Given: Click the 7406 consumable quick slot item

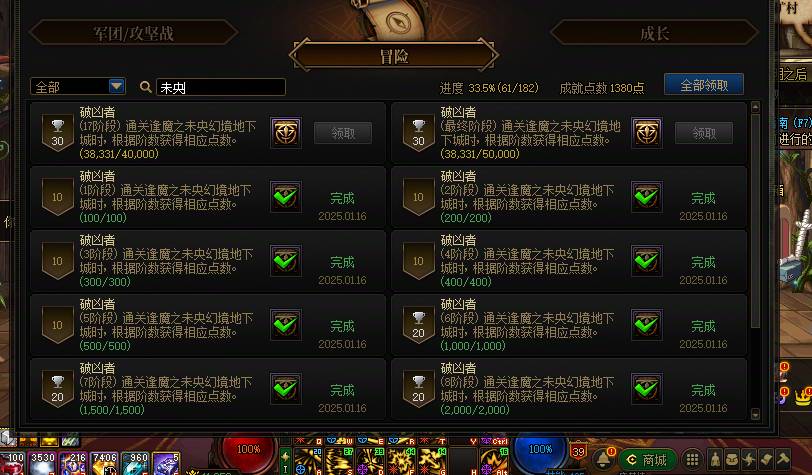Looking at the screenshot, I should [x=104, y=464].
